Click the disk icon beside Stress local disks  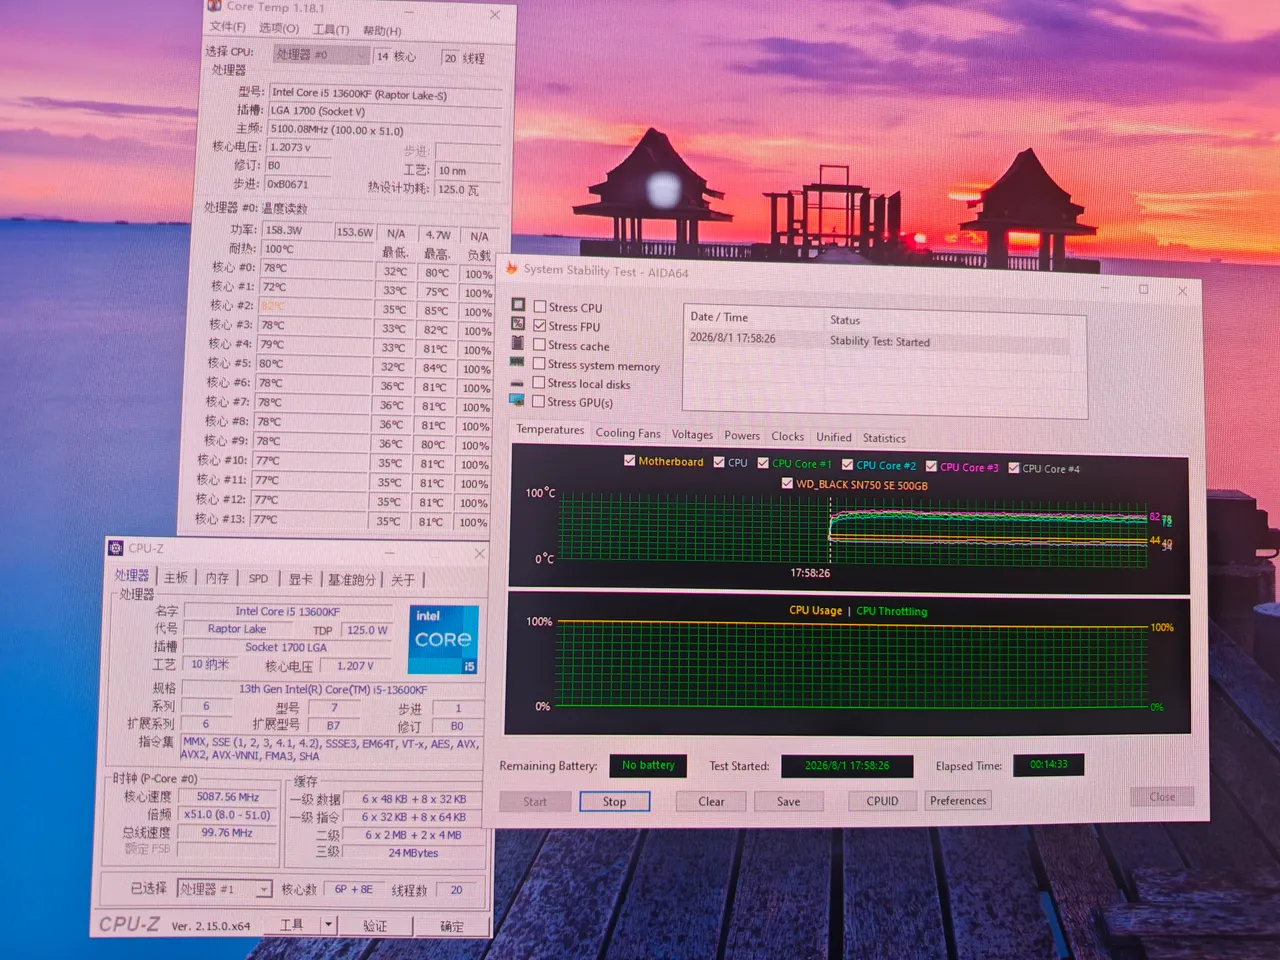coord(517,383)
